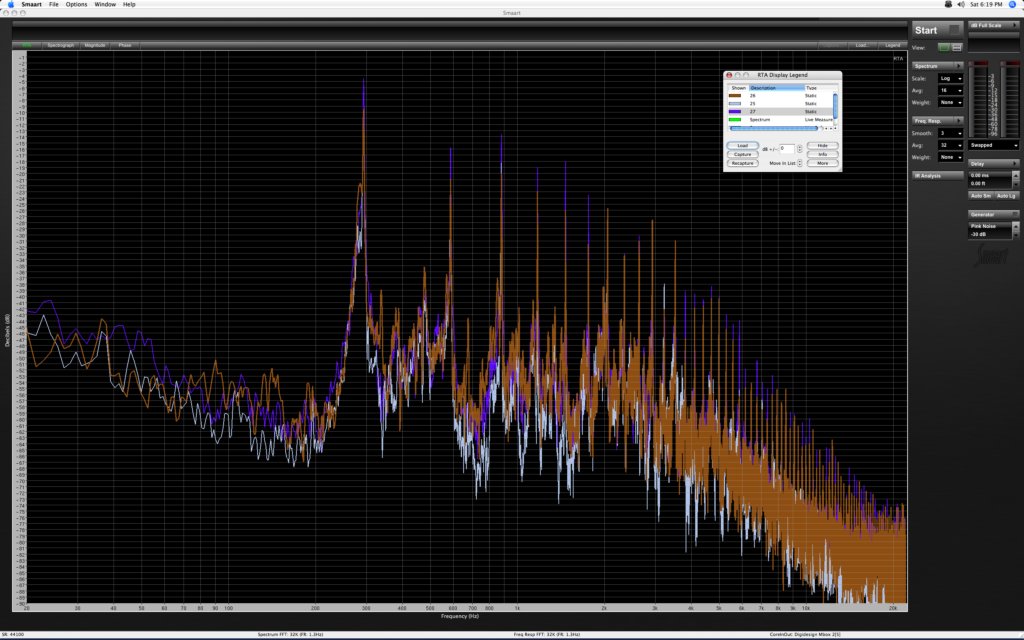Switch to the Phase tab

click(125, 45)
